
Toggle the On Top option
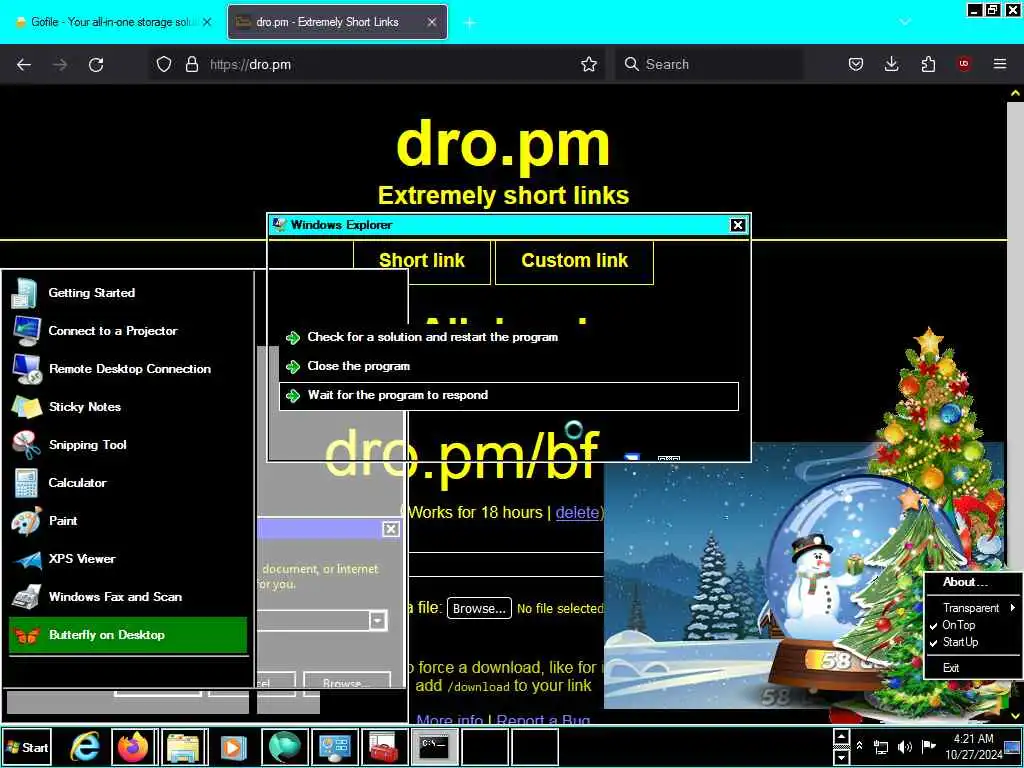pyautogui.click(x=973, y=625)
